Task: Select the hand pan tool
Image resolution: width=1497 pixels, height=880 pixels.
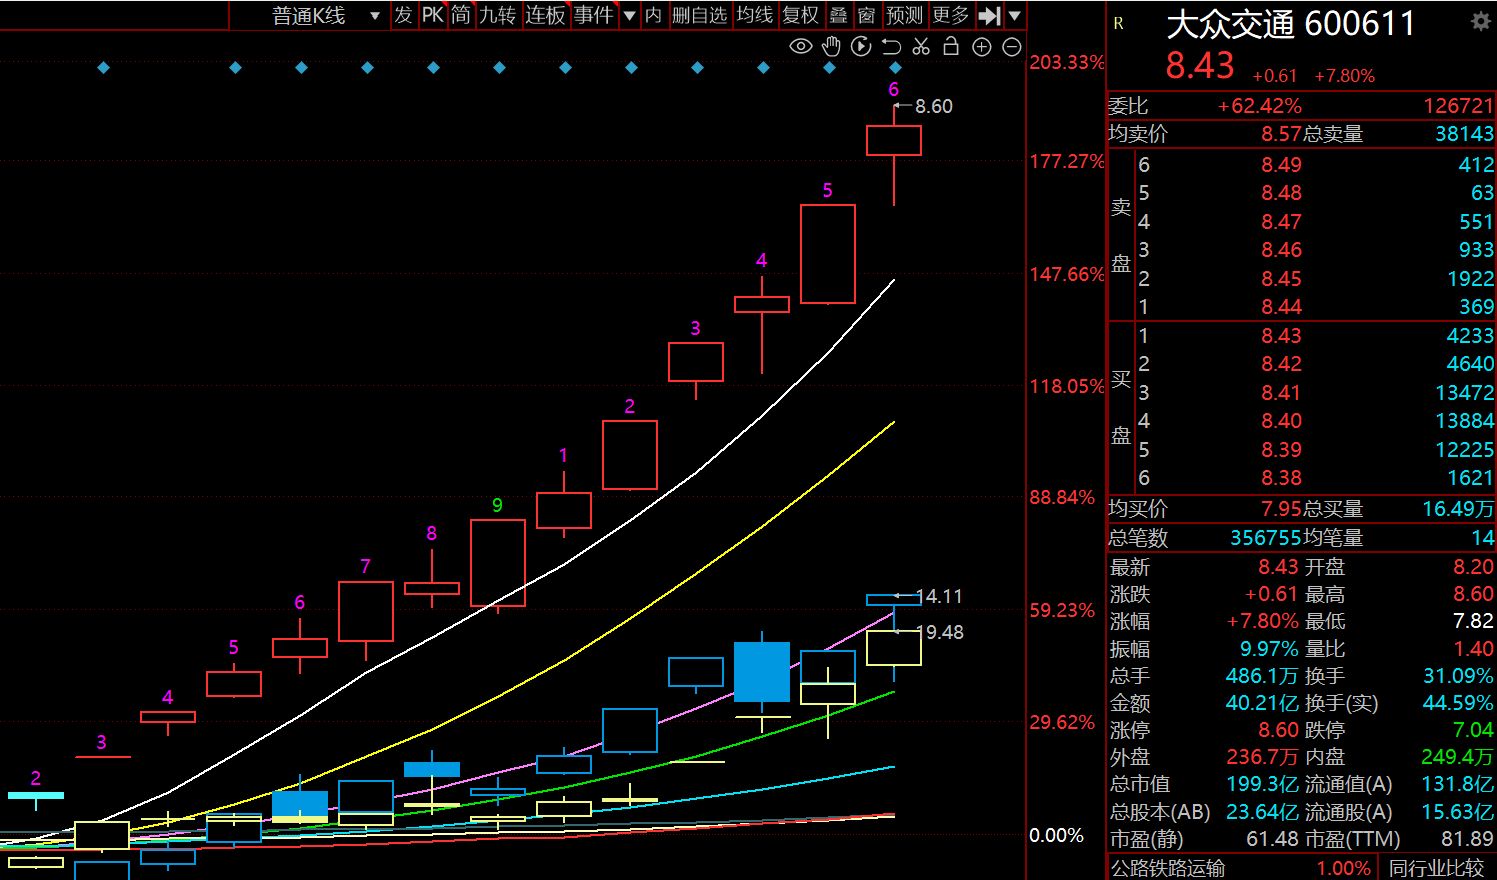Action: point(831,46)
